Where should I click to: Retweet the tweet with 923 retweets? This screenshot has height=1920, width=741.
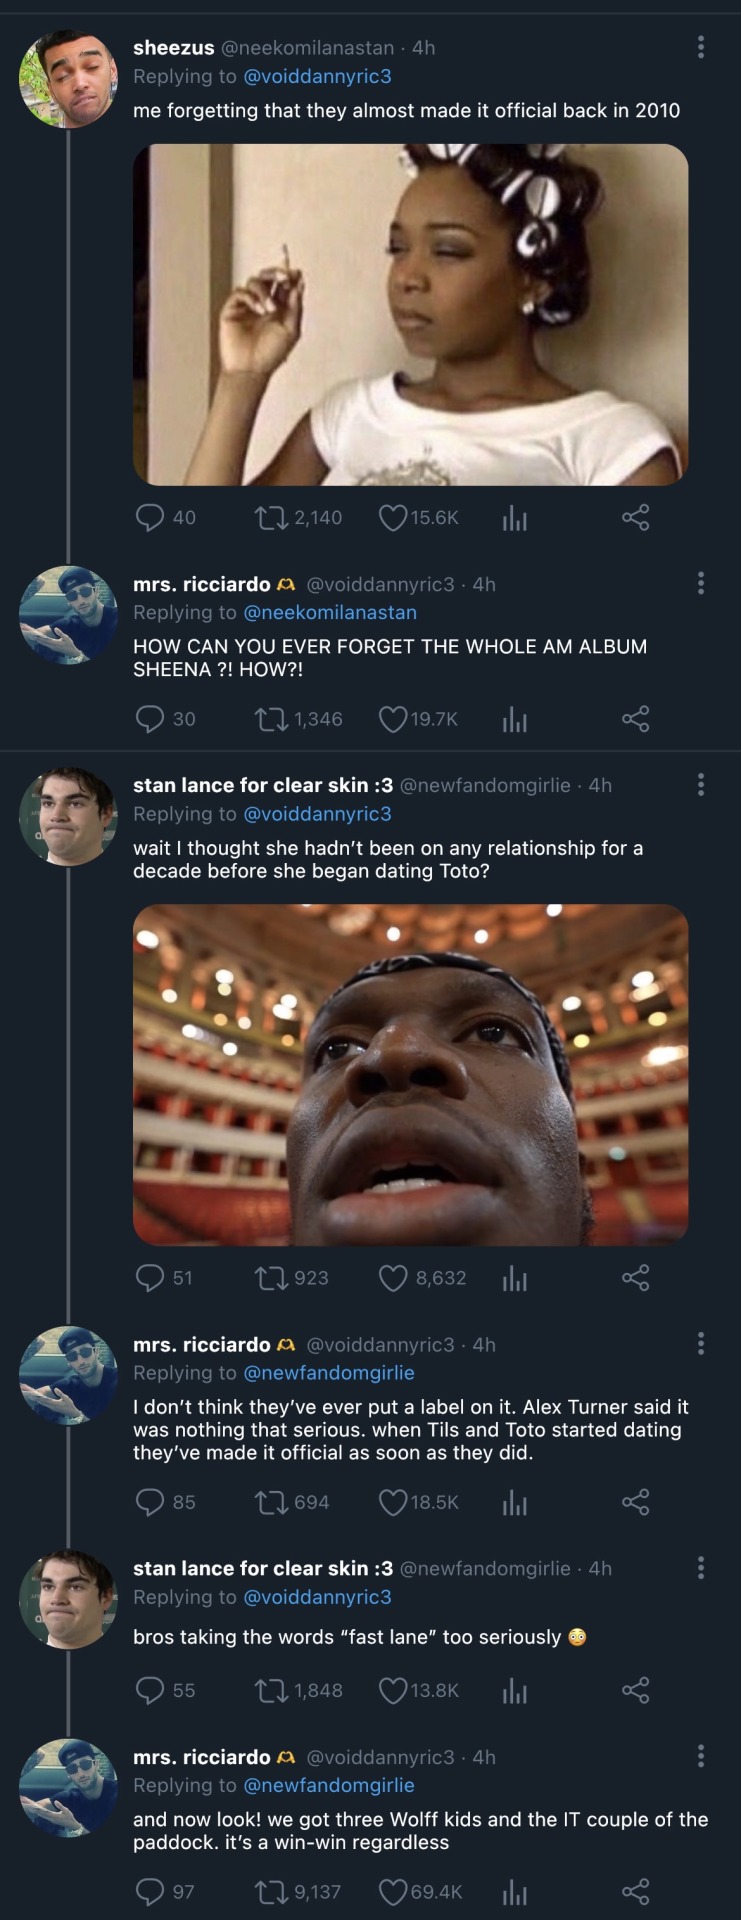tap(268, 1278)
